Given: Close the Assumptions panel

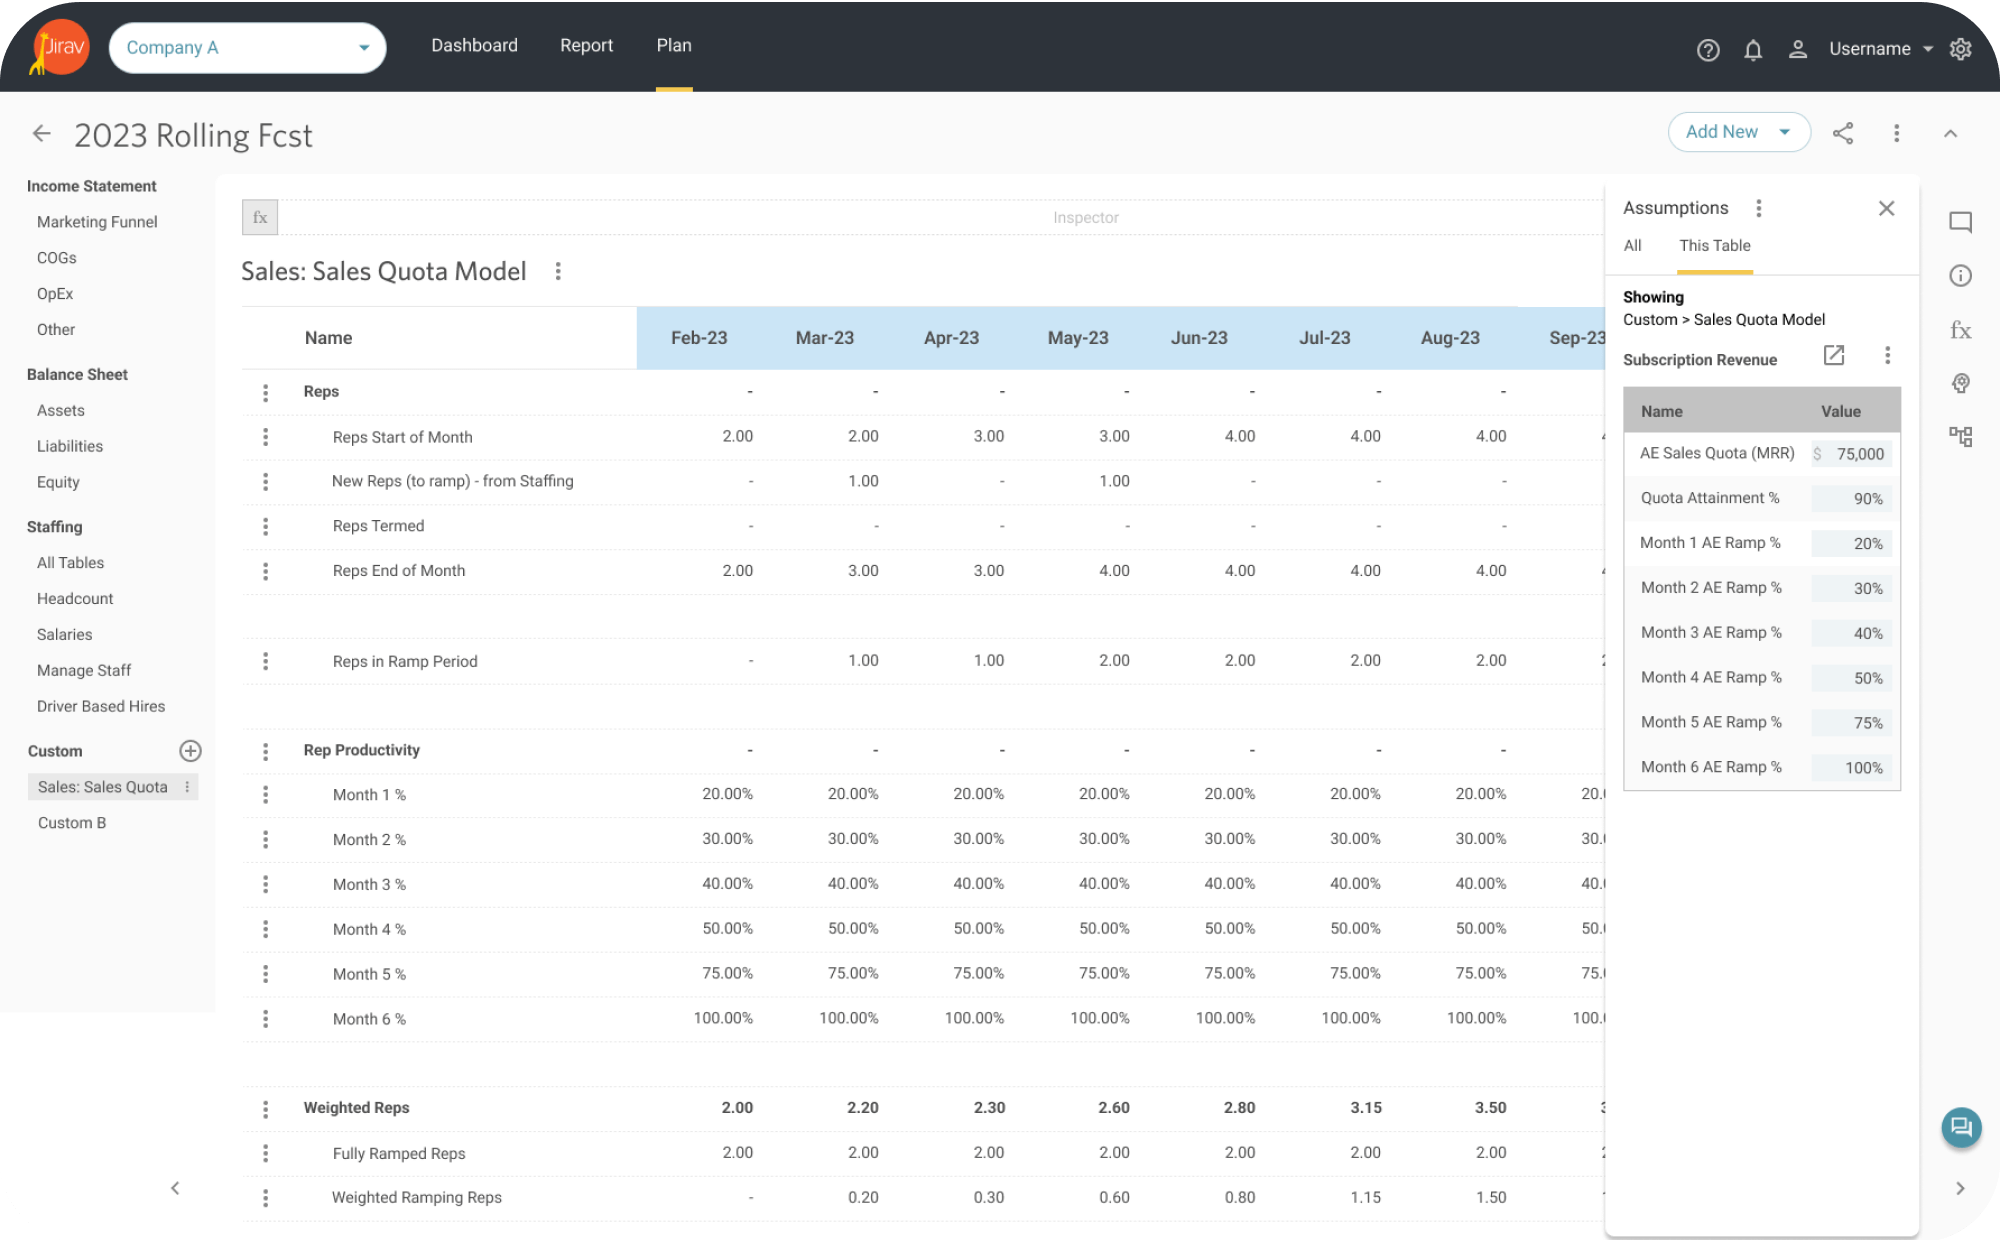Looking at the screenshot, I should 1886,208.
